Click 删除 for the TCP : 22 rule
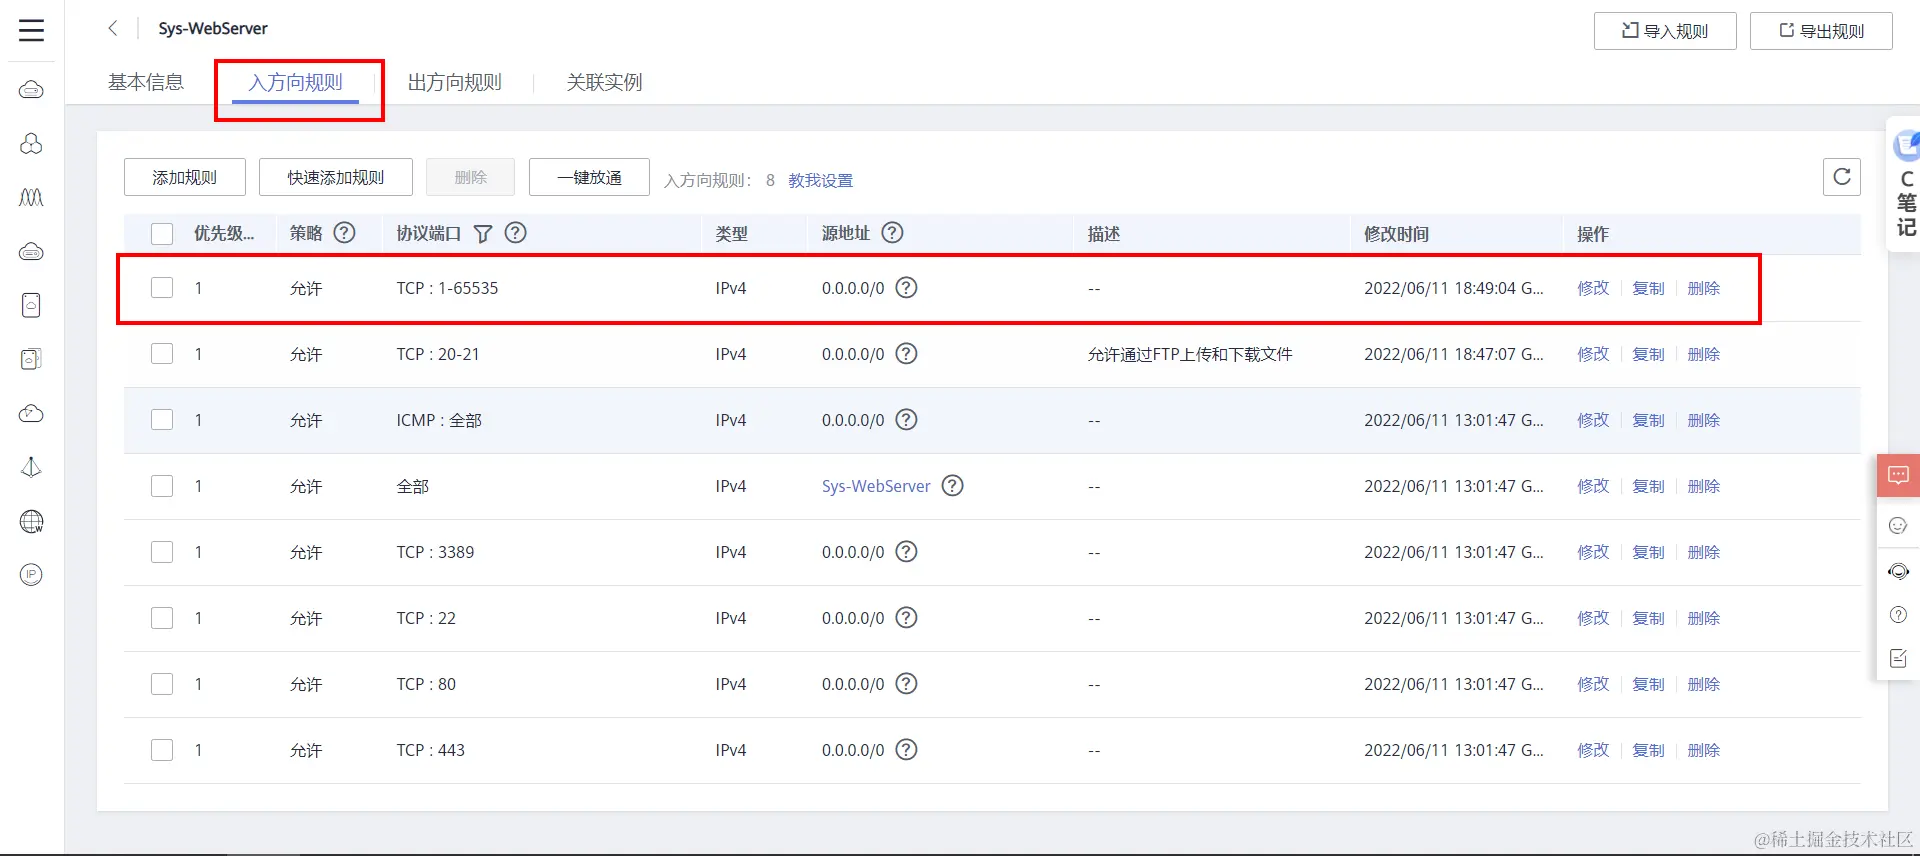Screen dimensions: 1920x856 1704,618
